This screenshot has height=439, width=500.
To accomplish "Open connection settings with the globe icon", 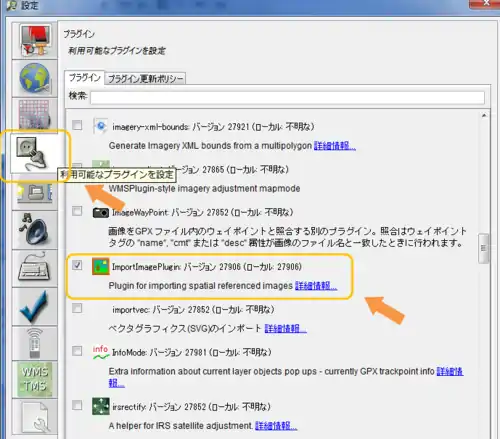I will tap(35, 78).
